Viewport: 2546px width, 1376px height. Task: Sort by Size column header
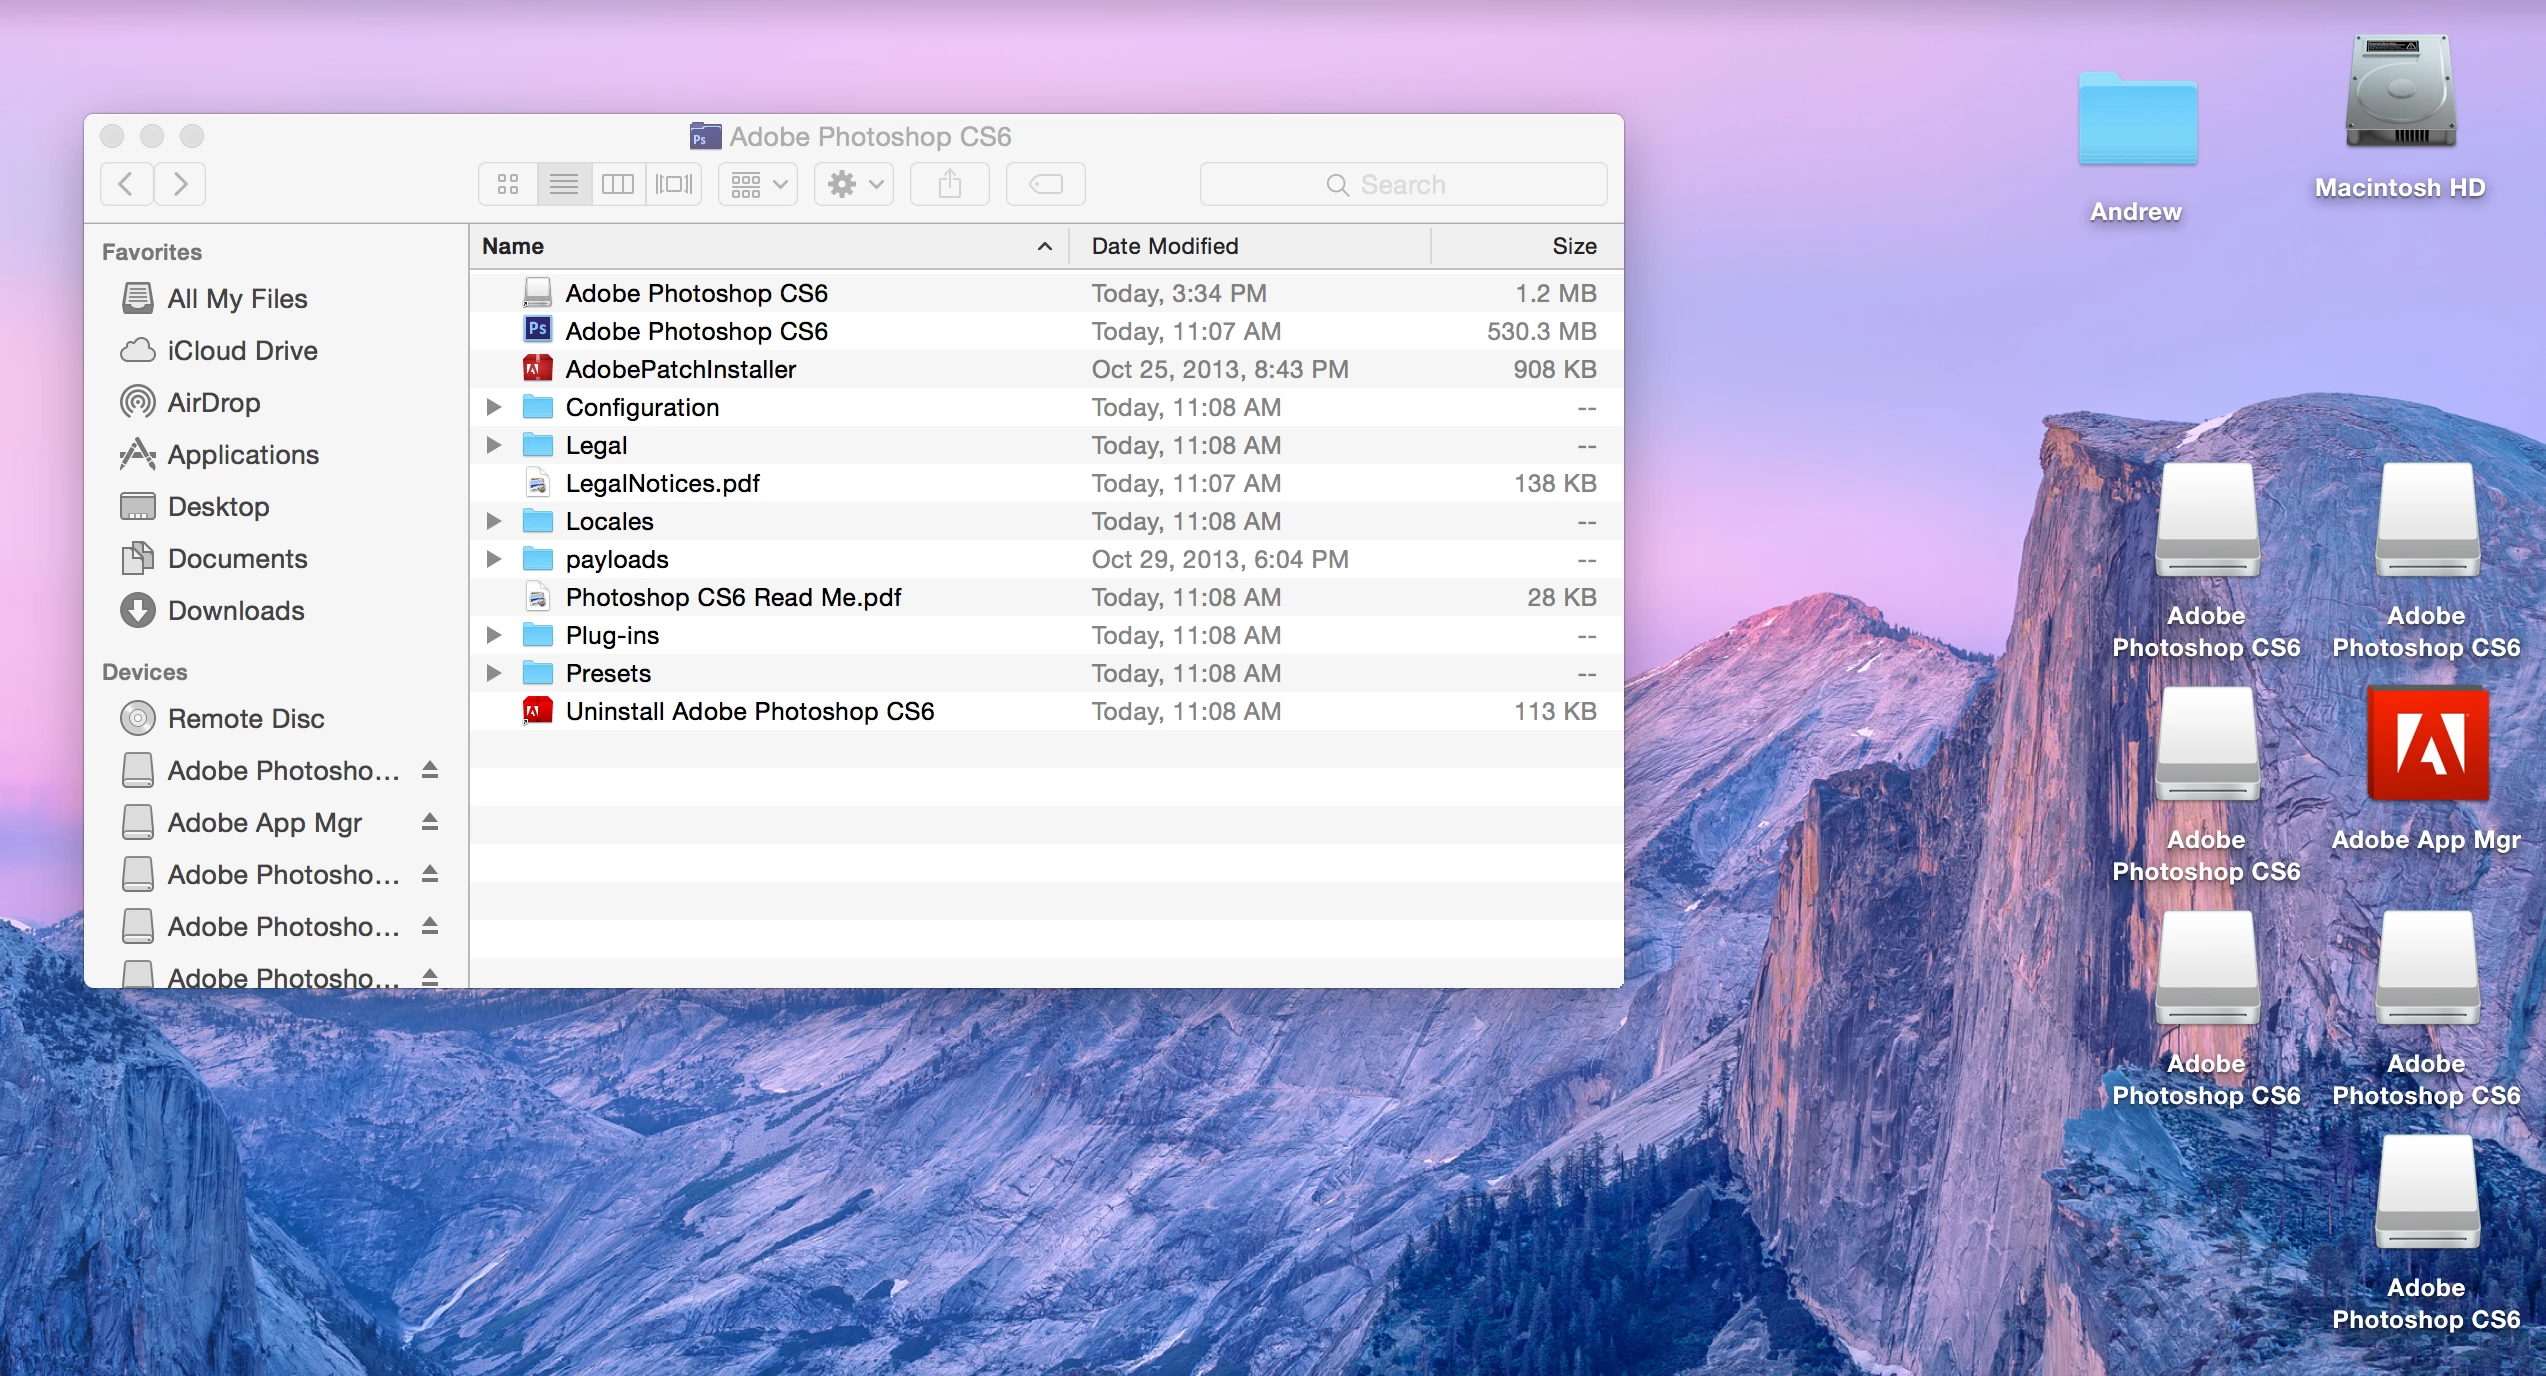(1573, 246)
